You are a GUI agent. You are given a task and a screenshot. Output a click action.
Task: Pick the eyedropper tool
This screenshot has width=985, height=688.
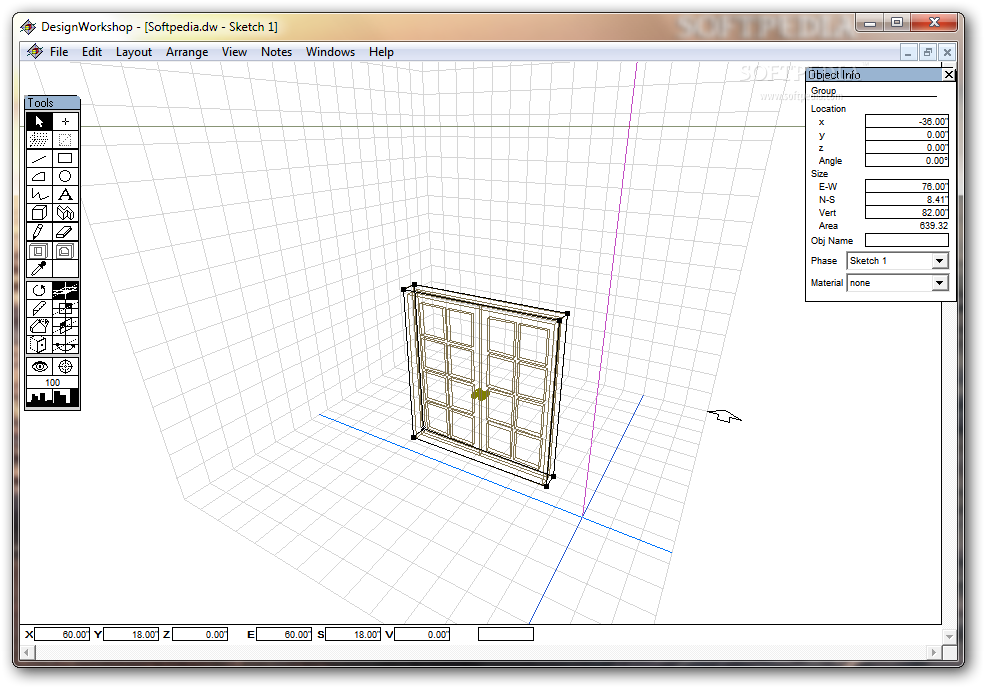tap(39, 269)
